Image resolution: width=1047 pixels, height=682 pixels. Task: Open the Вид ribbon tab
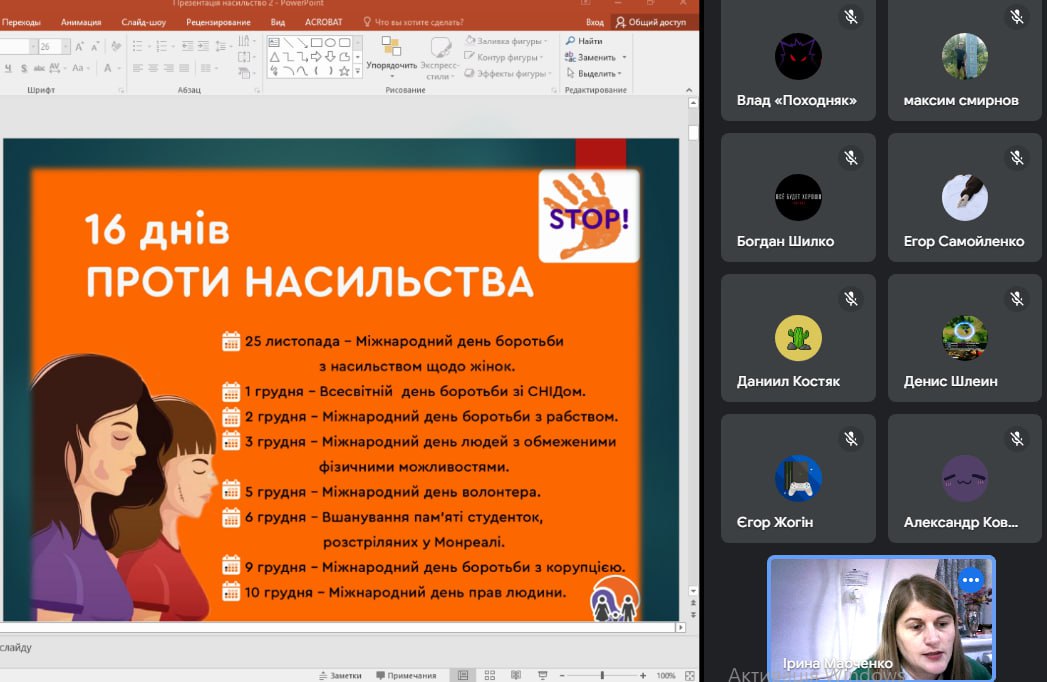click(278, 22)
